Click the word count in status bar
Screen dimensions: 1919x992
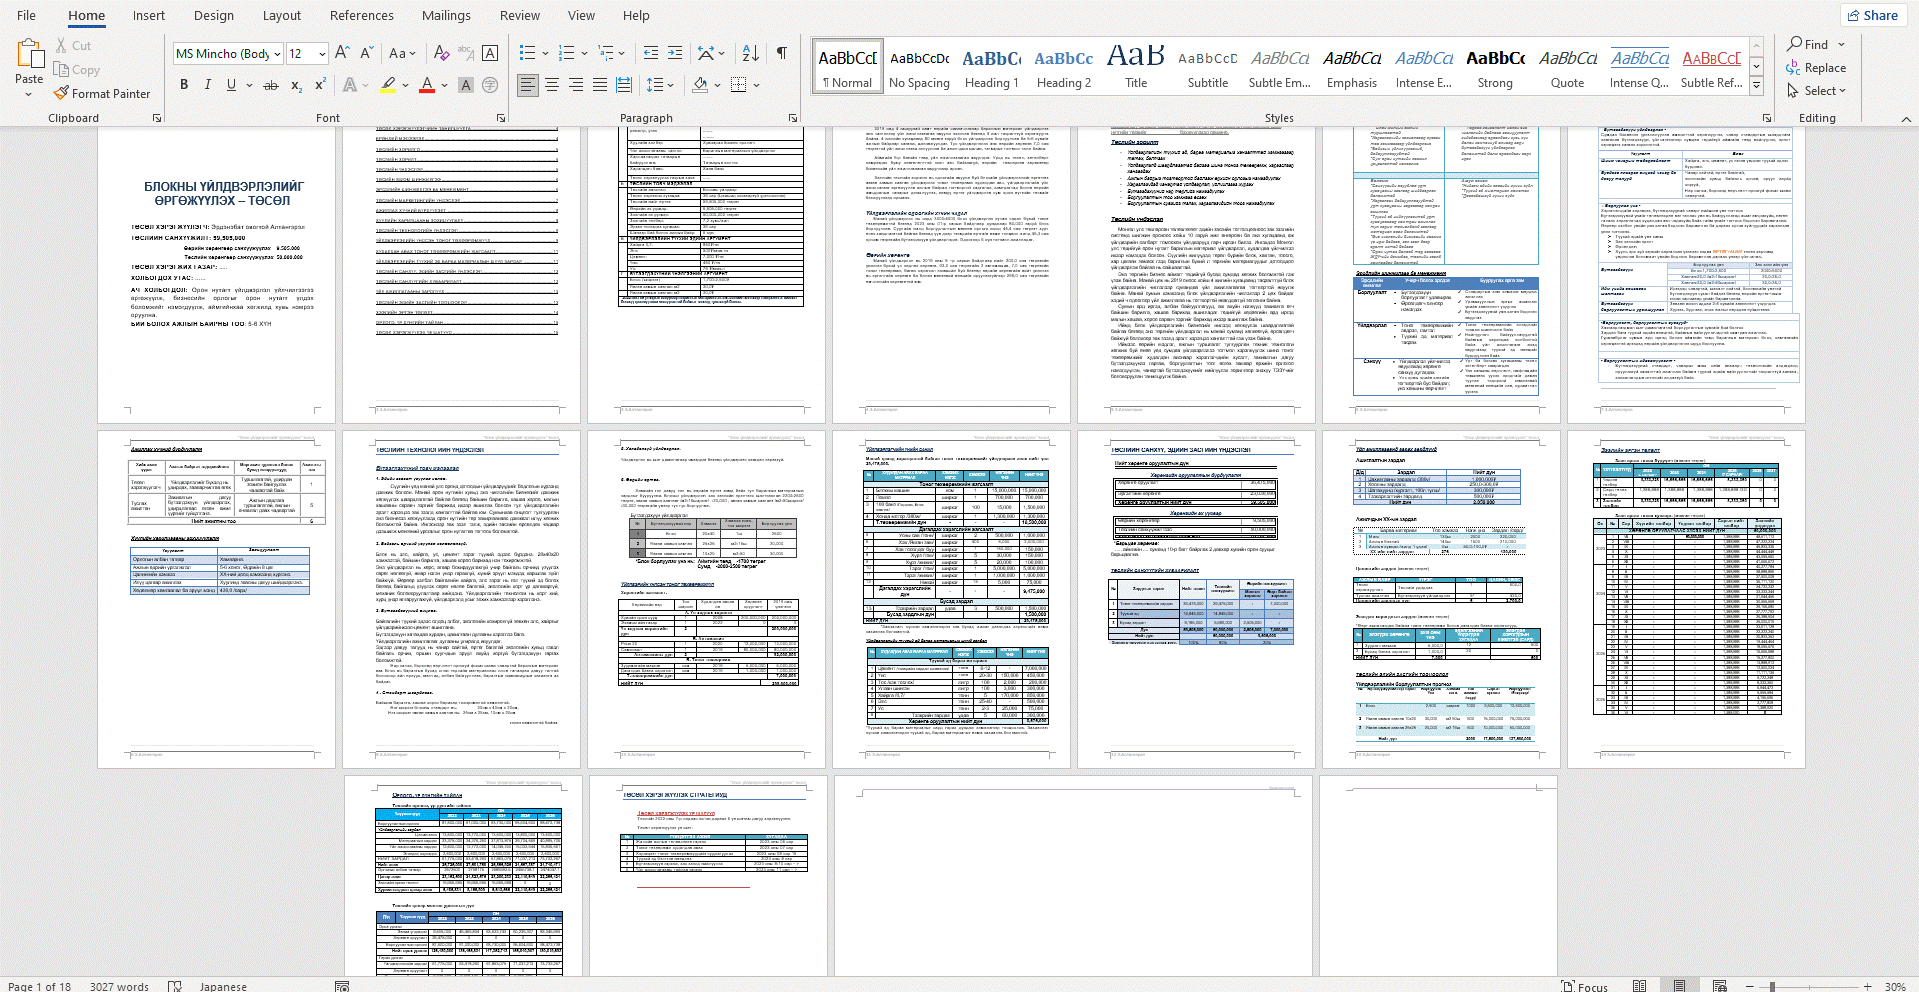click(119, 986)
